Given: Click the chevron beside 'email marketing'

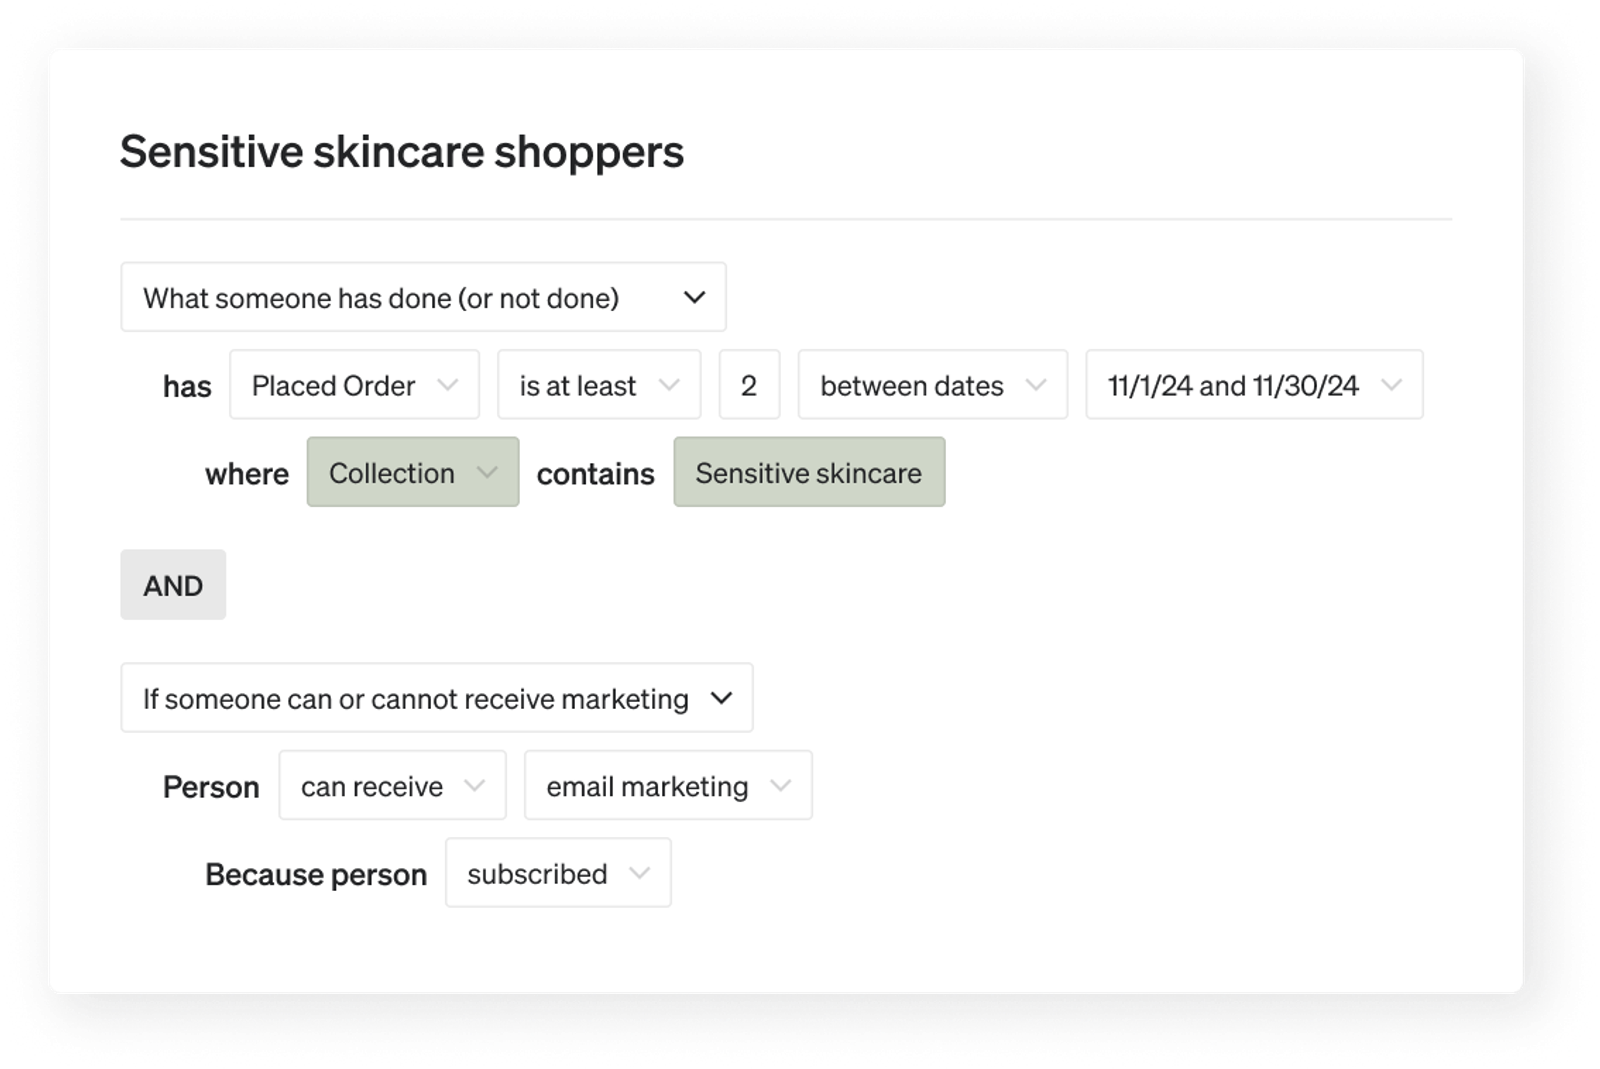Looking at the screenshot, I should click(x=781, y=786).
